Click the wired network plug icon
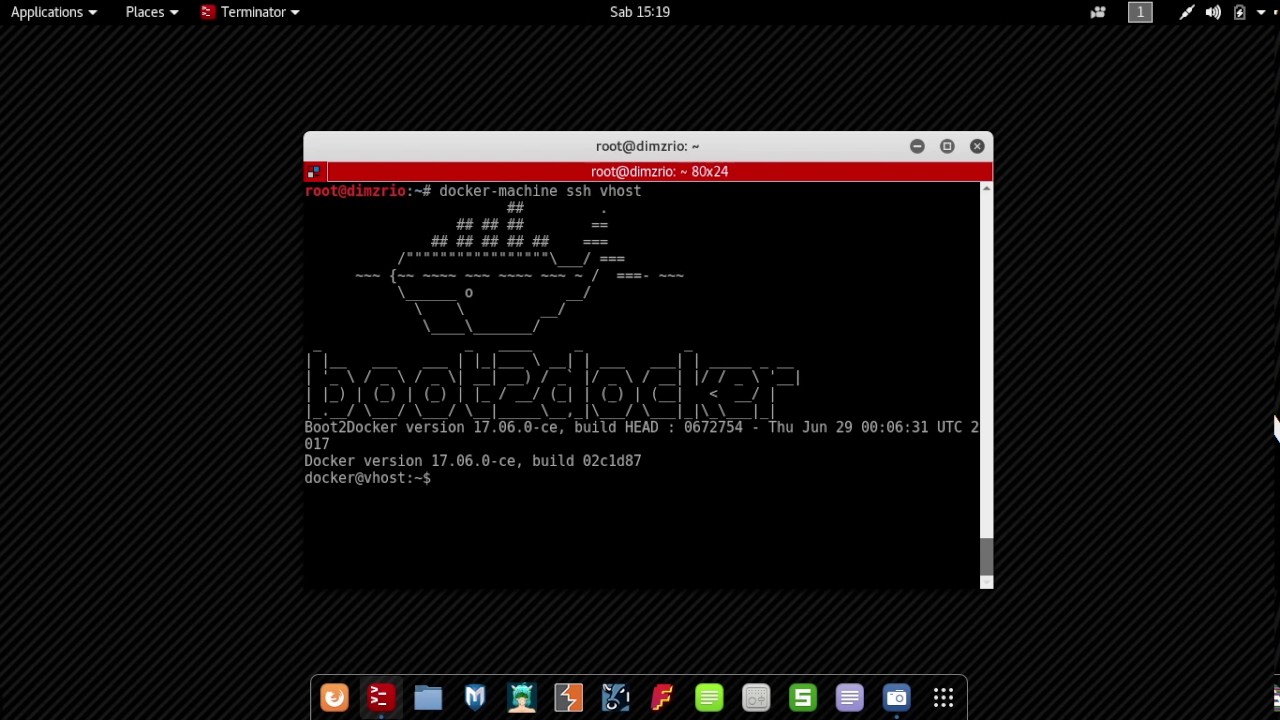This screenshot has height=720, width=1280. coord(1186,12)
